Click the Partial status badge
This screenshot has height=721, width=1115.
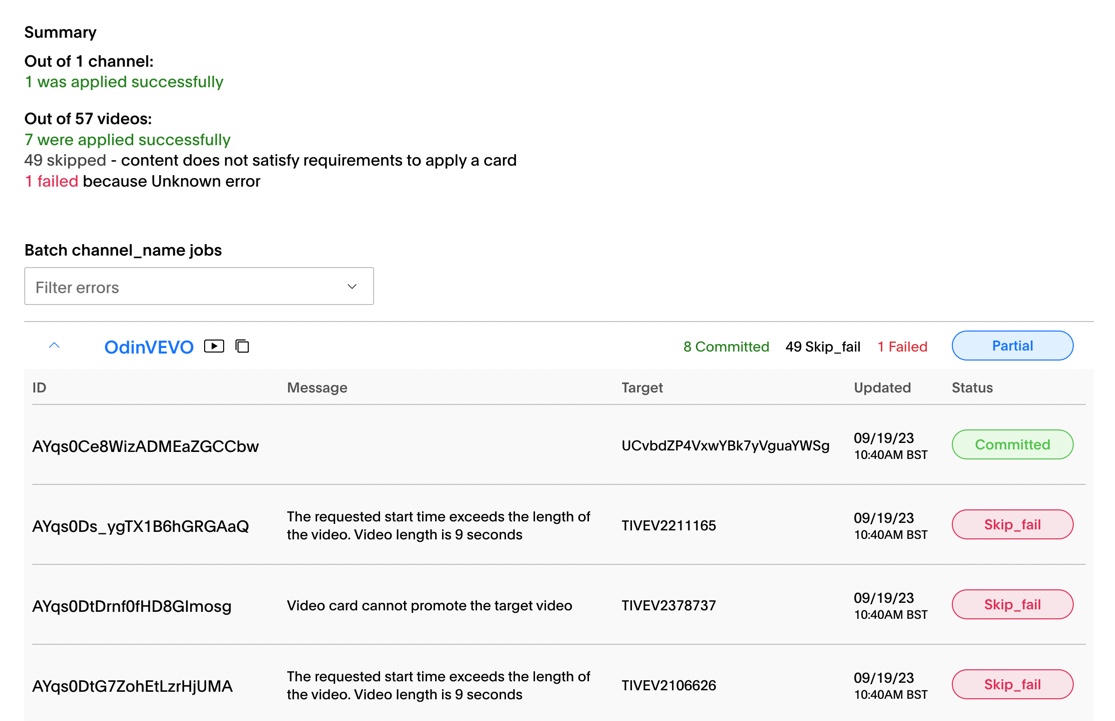point(1013,346)
